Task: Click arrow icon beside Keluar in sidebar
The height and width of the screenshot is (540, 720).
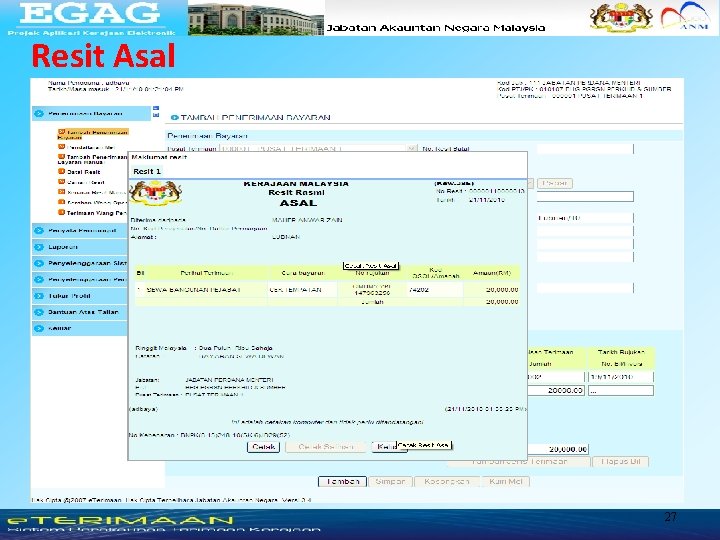Action: [x=39, y=328]
